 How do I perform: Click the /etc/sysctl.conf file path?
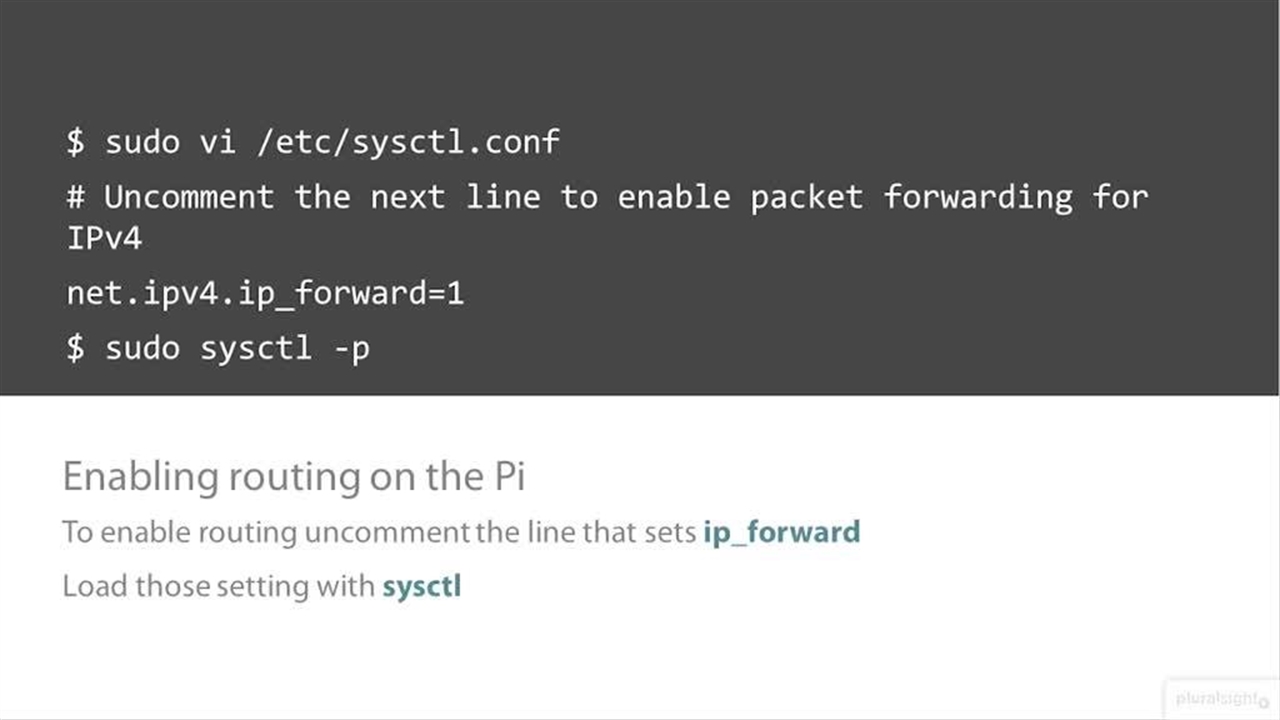(407, 141)
